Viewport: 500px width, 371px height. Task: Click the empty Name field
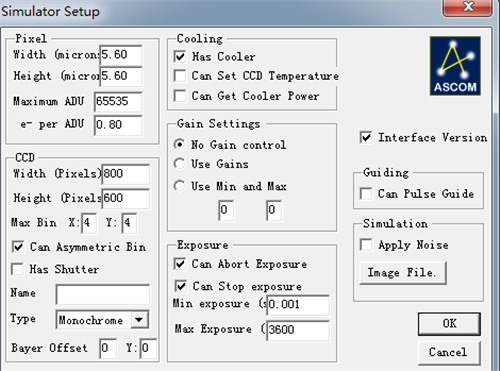pos(103,294)
